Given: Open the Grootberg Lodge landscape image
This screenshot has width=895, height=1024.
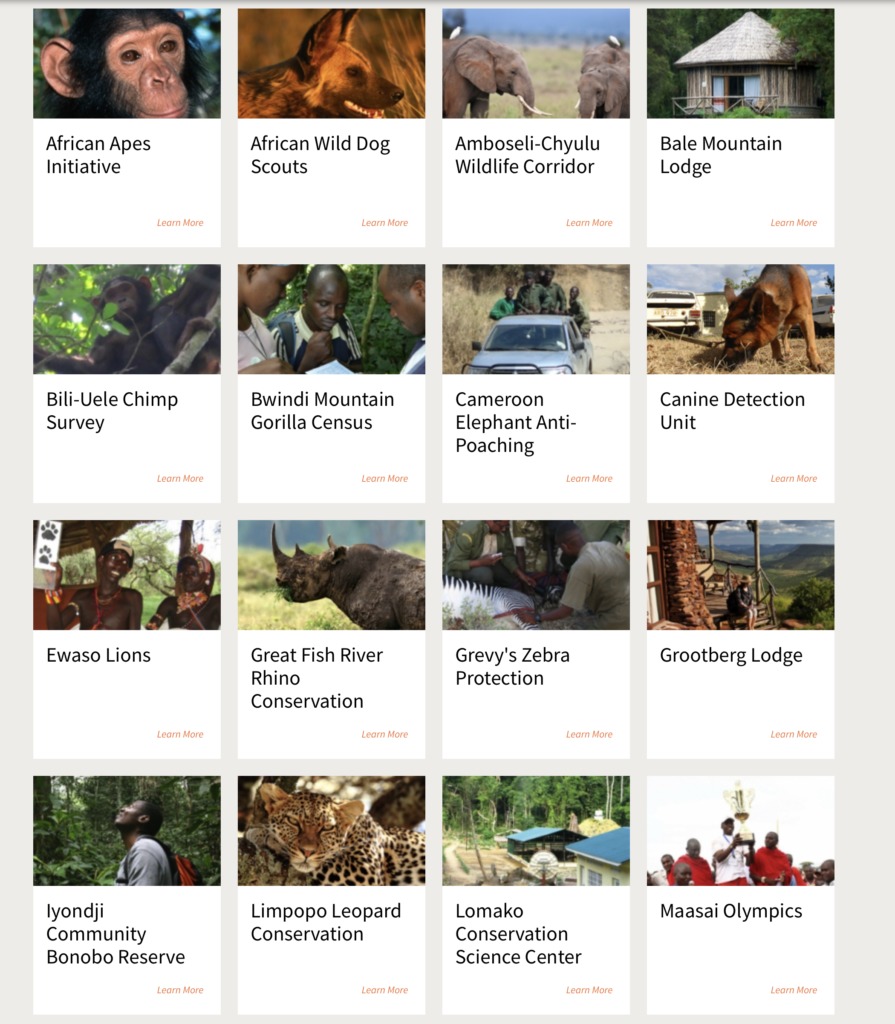Looking at the screenshot, I should point(740,575).
